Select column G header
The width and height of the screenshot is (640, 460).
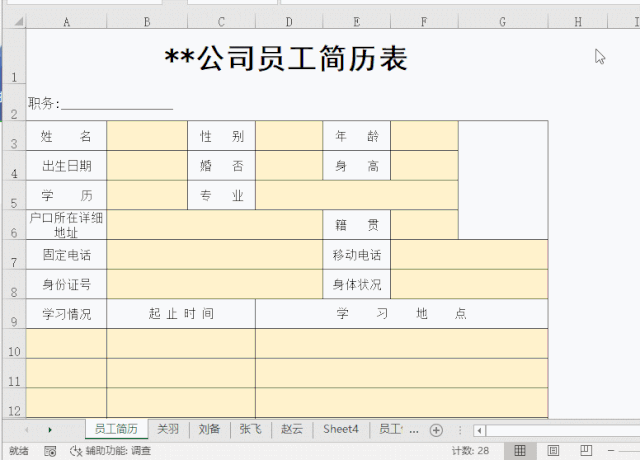503,22
